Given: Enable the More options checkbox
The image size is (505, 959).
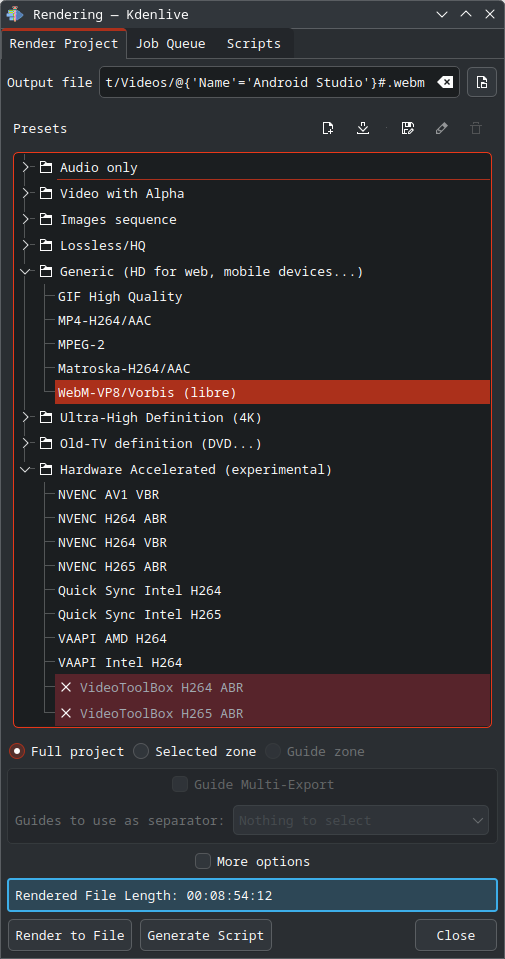Looking at the screenshot, I should point(203,861).
